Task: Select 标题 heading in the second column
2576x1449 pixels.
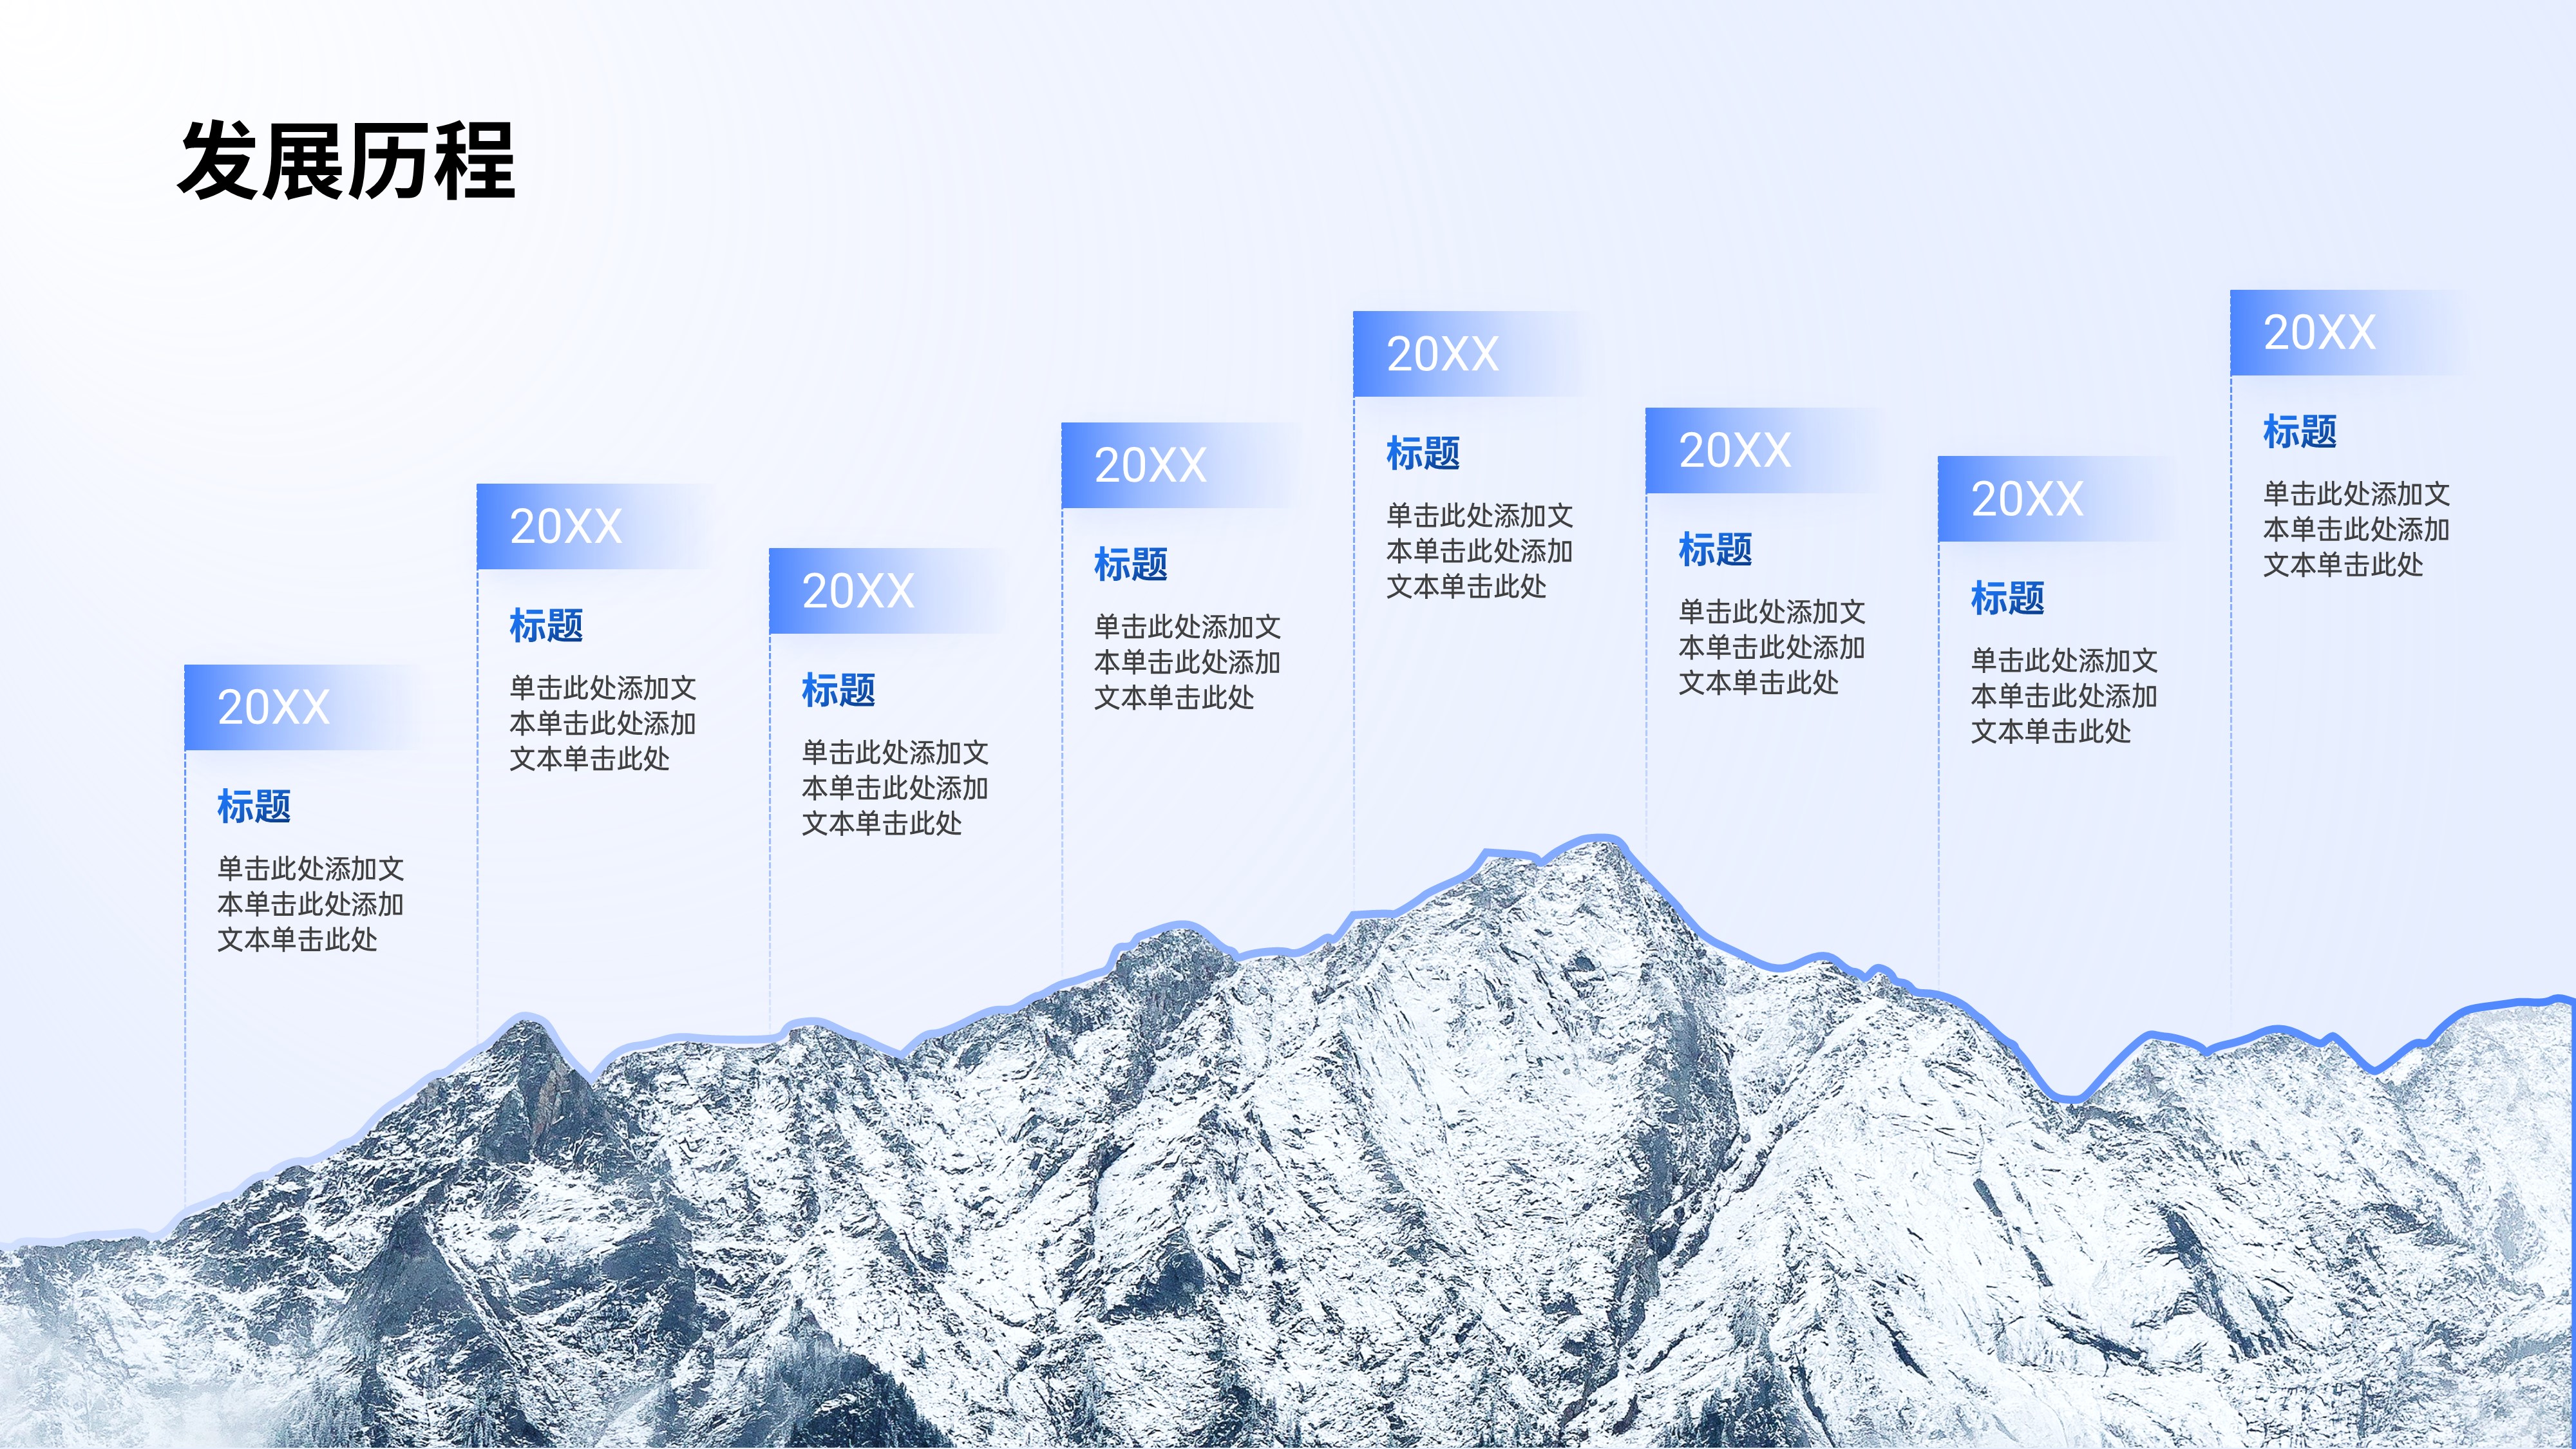Action: pos(546,625)
